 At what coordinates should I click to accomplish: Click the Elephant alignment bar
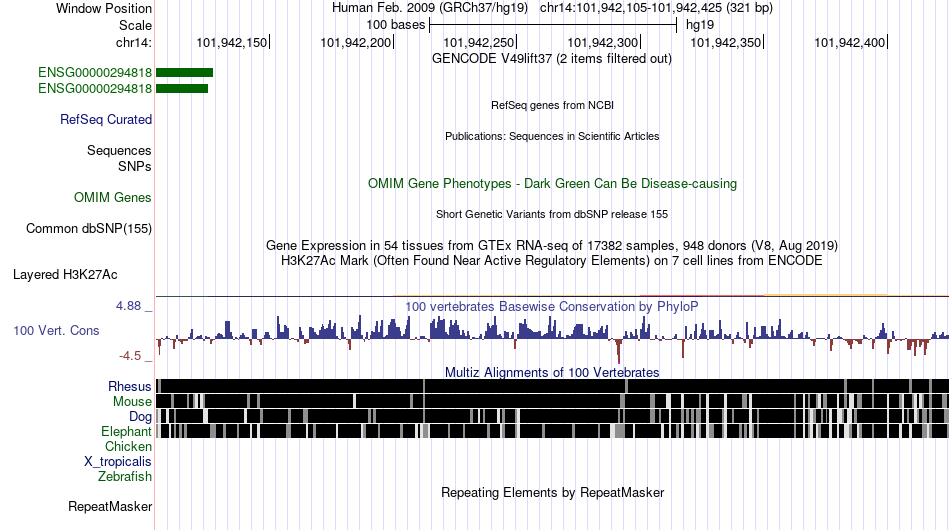(552, 431)
